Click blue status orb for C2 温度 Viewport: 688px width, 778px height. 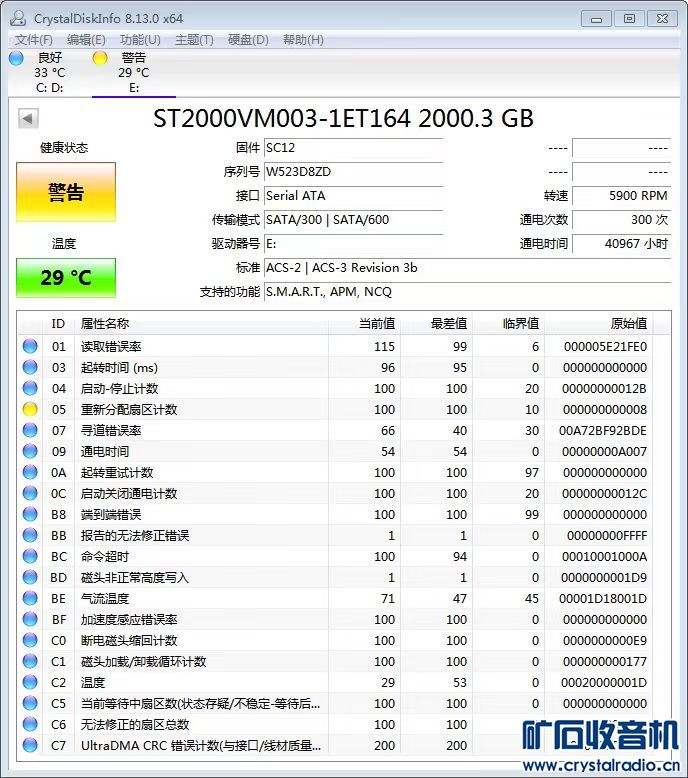(30, 682)
